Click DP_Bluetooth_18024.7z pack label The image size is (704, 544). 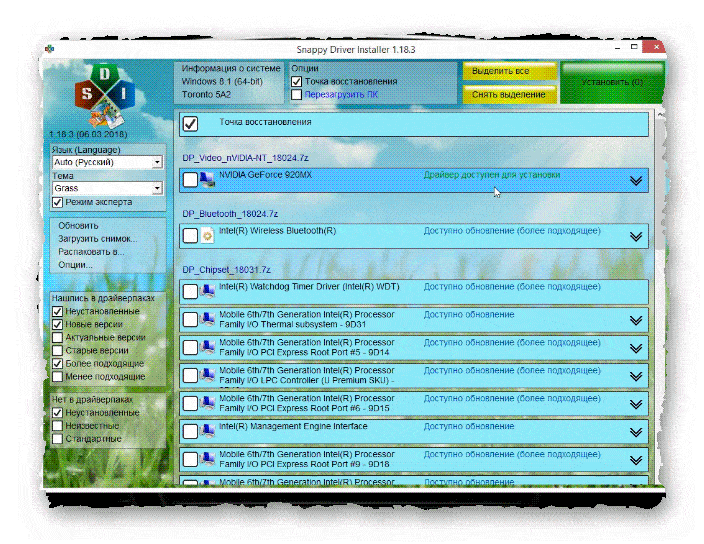pyautogui.click(x=230, y=214)
